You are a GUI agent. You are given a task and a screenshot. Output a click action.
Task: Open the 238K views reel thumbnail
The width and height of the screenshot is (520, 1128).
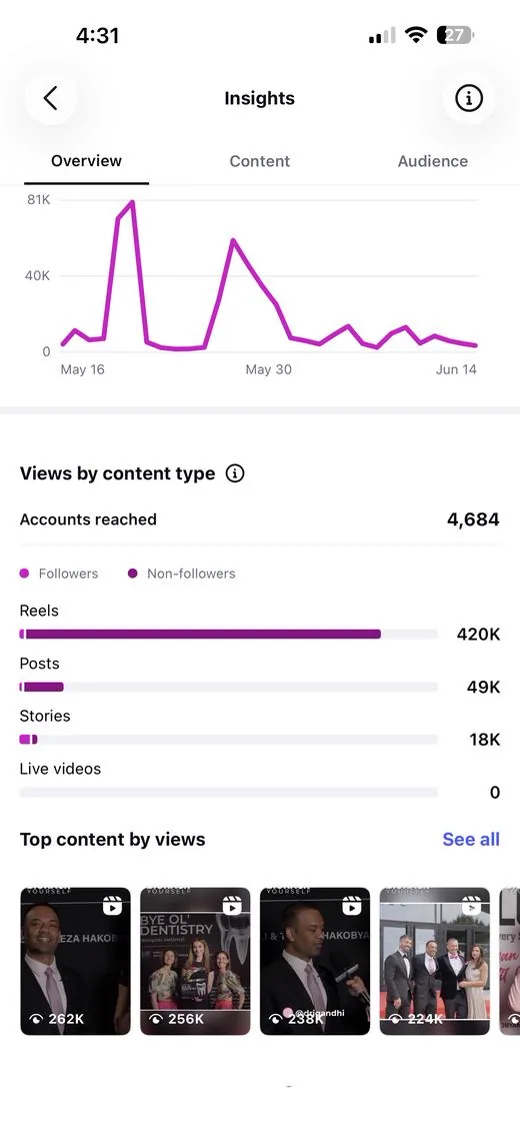pyautogui.click(x=315, y=961)
